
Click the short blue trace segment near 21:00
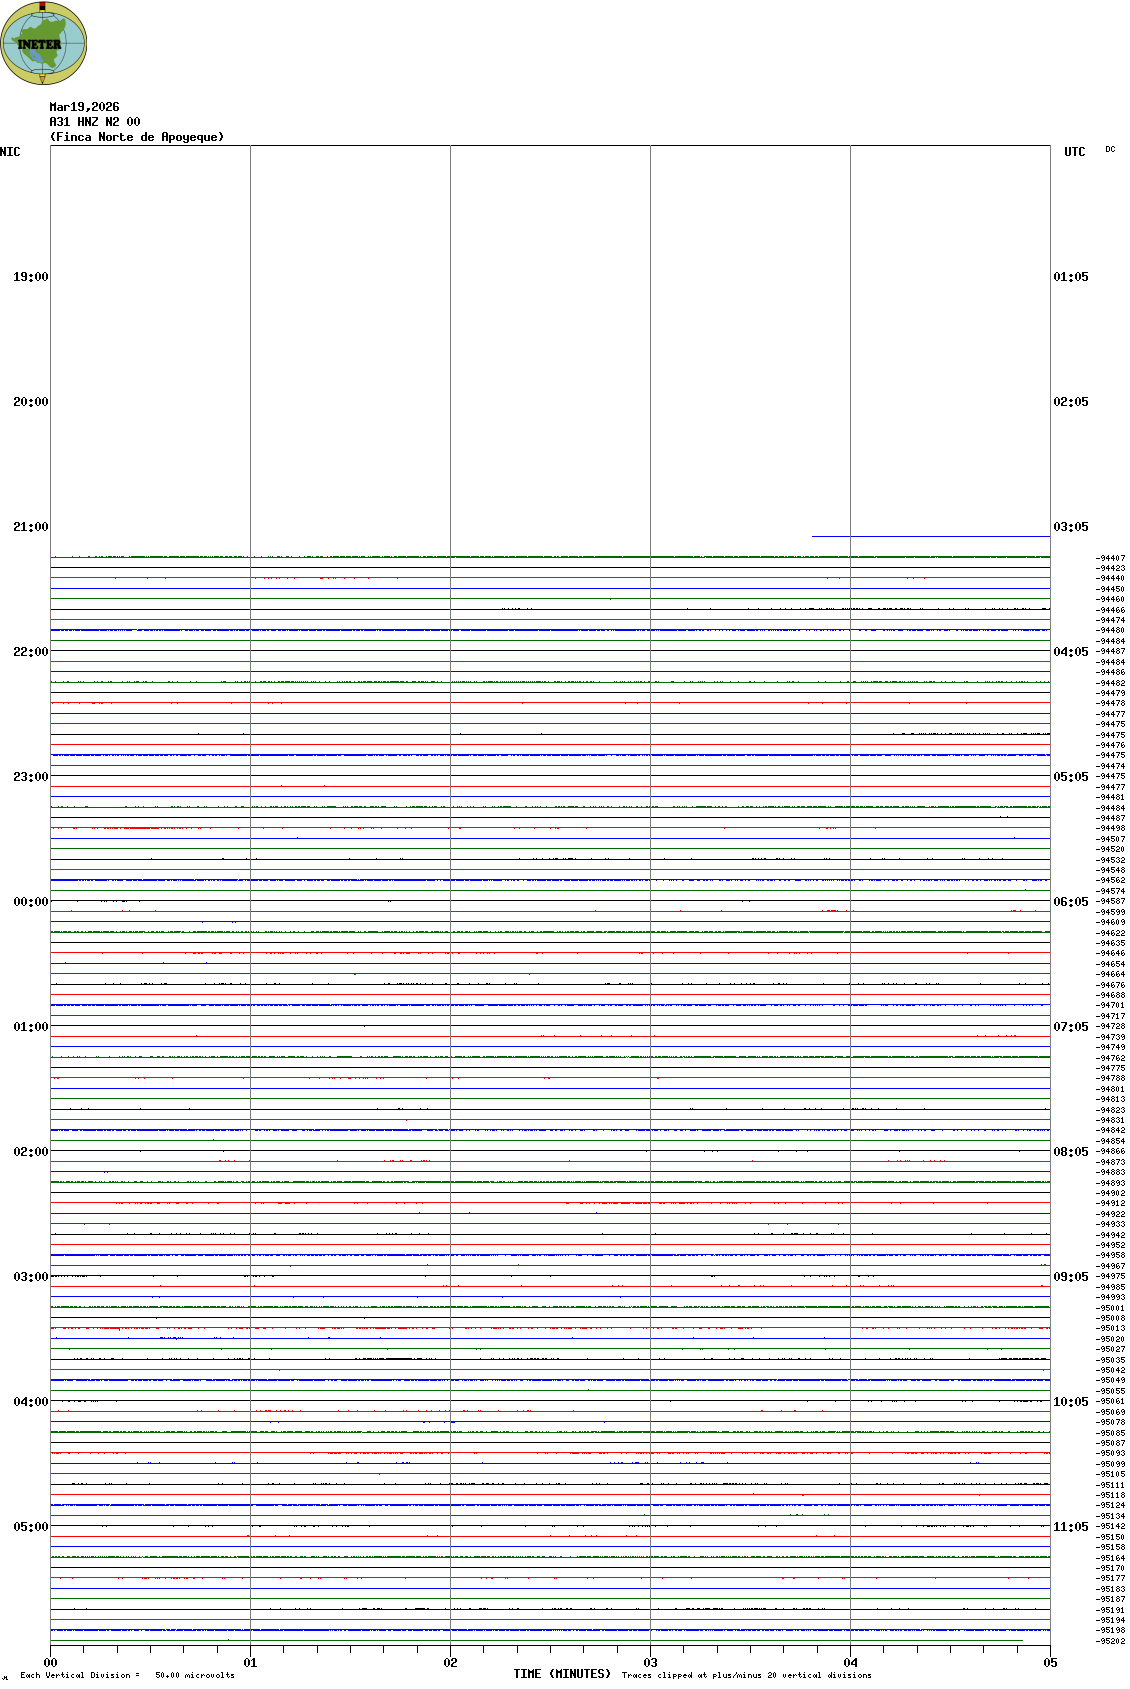[930, 537]
